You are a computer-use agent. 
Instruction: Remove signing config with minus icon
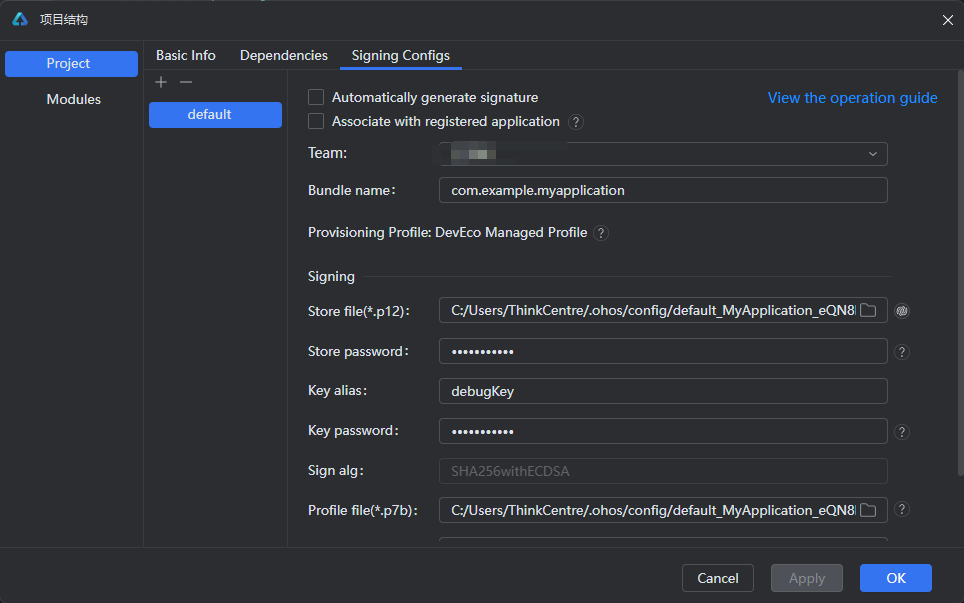(186, 82)
